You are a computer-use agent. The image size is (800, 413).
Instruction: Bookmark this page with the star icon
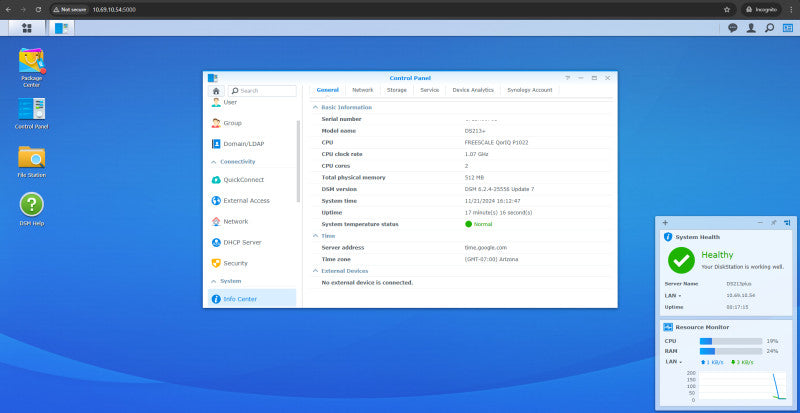[x=727, y=9]
